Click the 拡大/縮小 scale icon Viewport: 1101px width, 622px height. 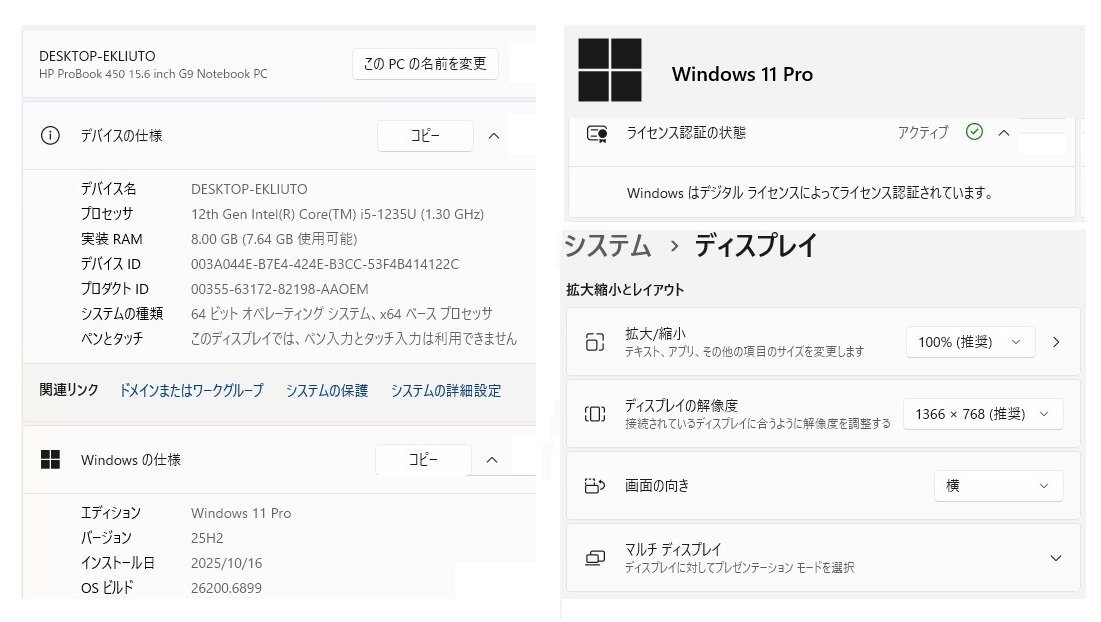pos(595,342)
